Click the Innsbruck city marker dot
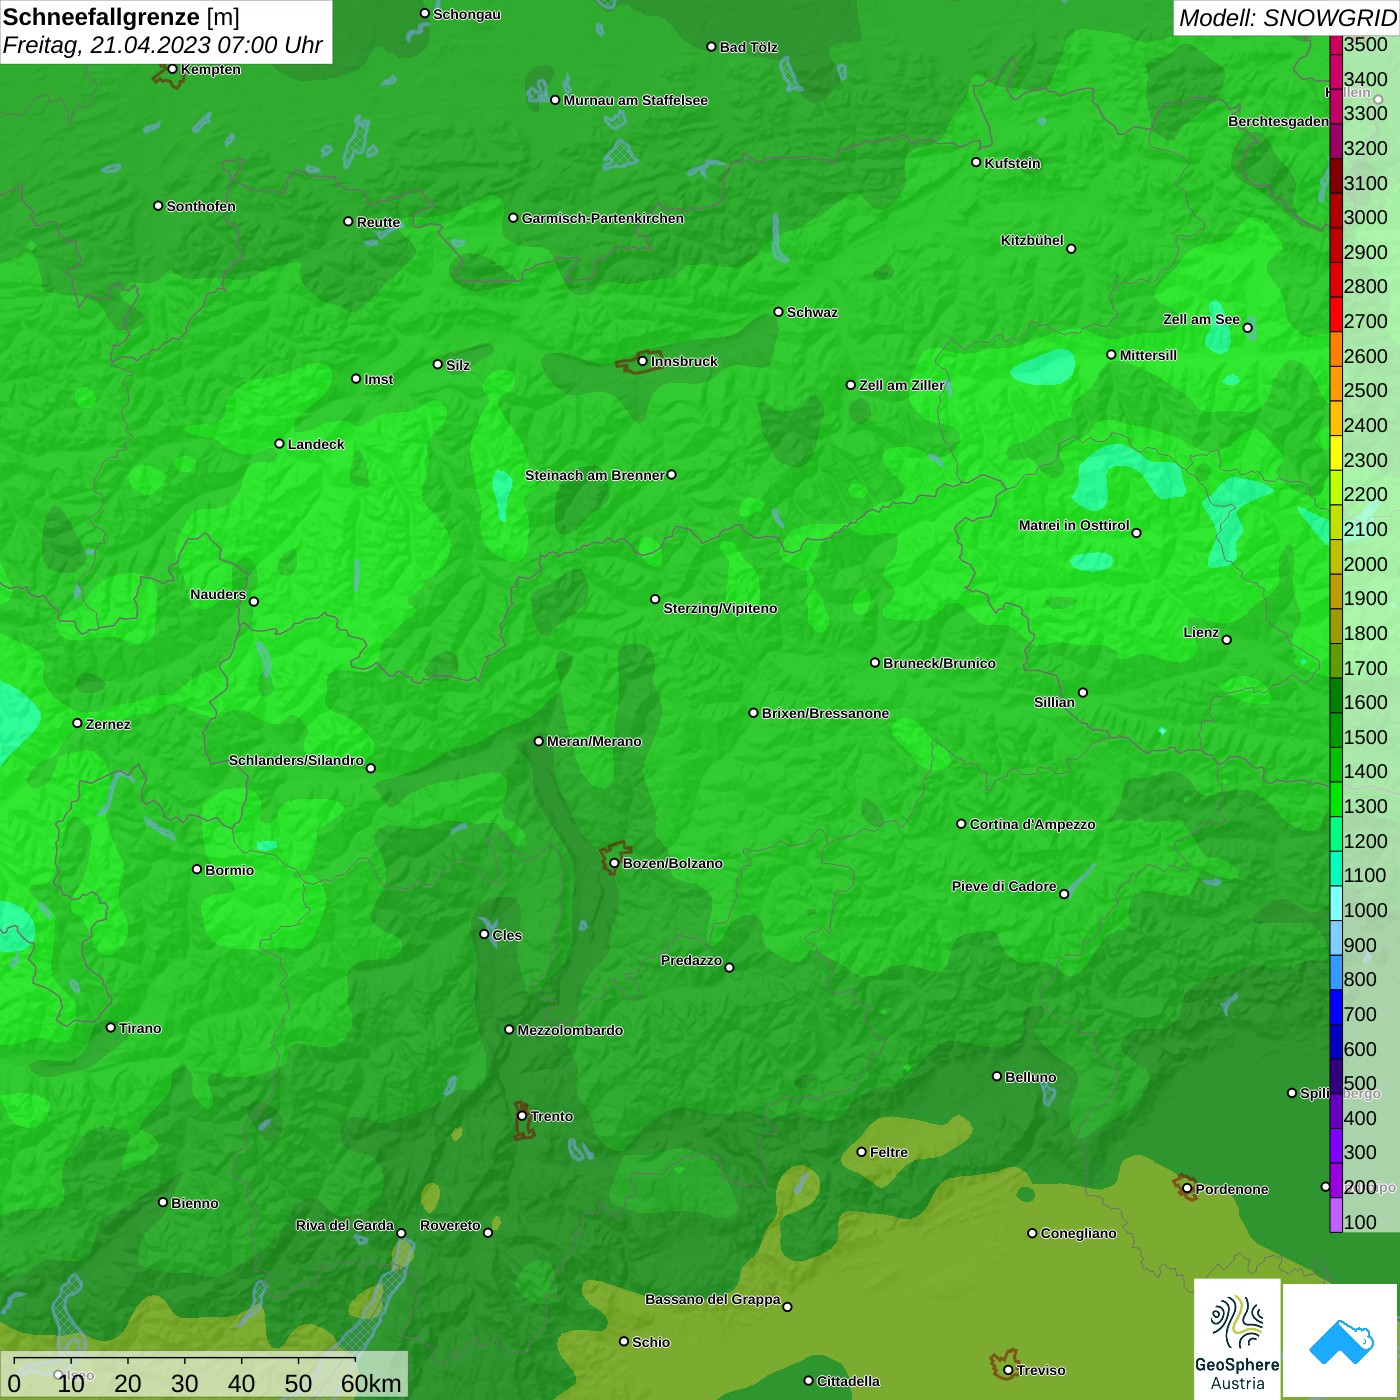This screenshot has height=1400, width=1400. [x=642, y=361]
